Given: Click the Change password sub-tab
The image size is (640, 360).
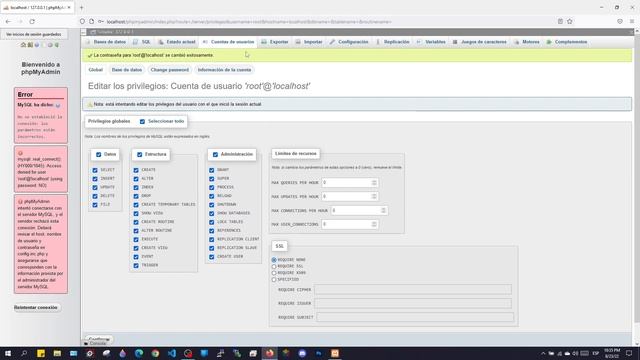Looking at the screenshot, I should click(170, 70).
